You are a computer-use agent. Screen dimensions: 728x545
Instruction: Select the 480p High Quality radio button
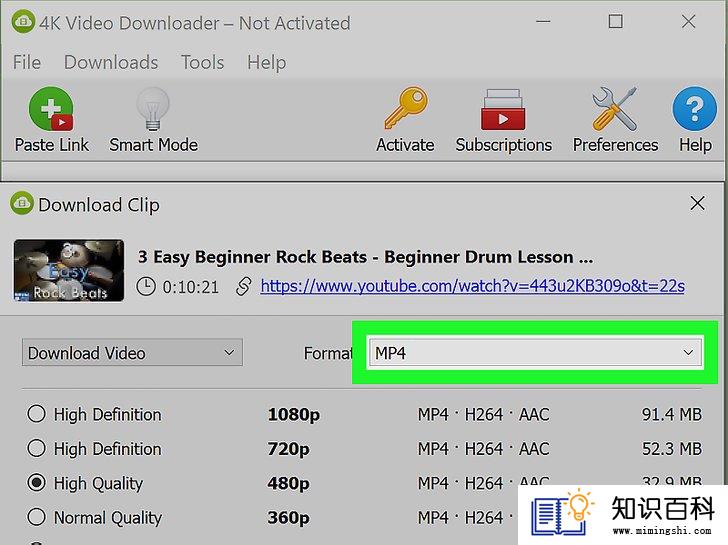(37, 483)
